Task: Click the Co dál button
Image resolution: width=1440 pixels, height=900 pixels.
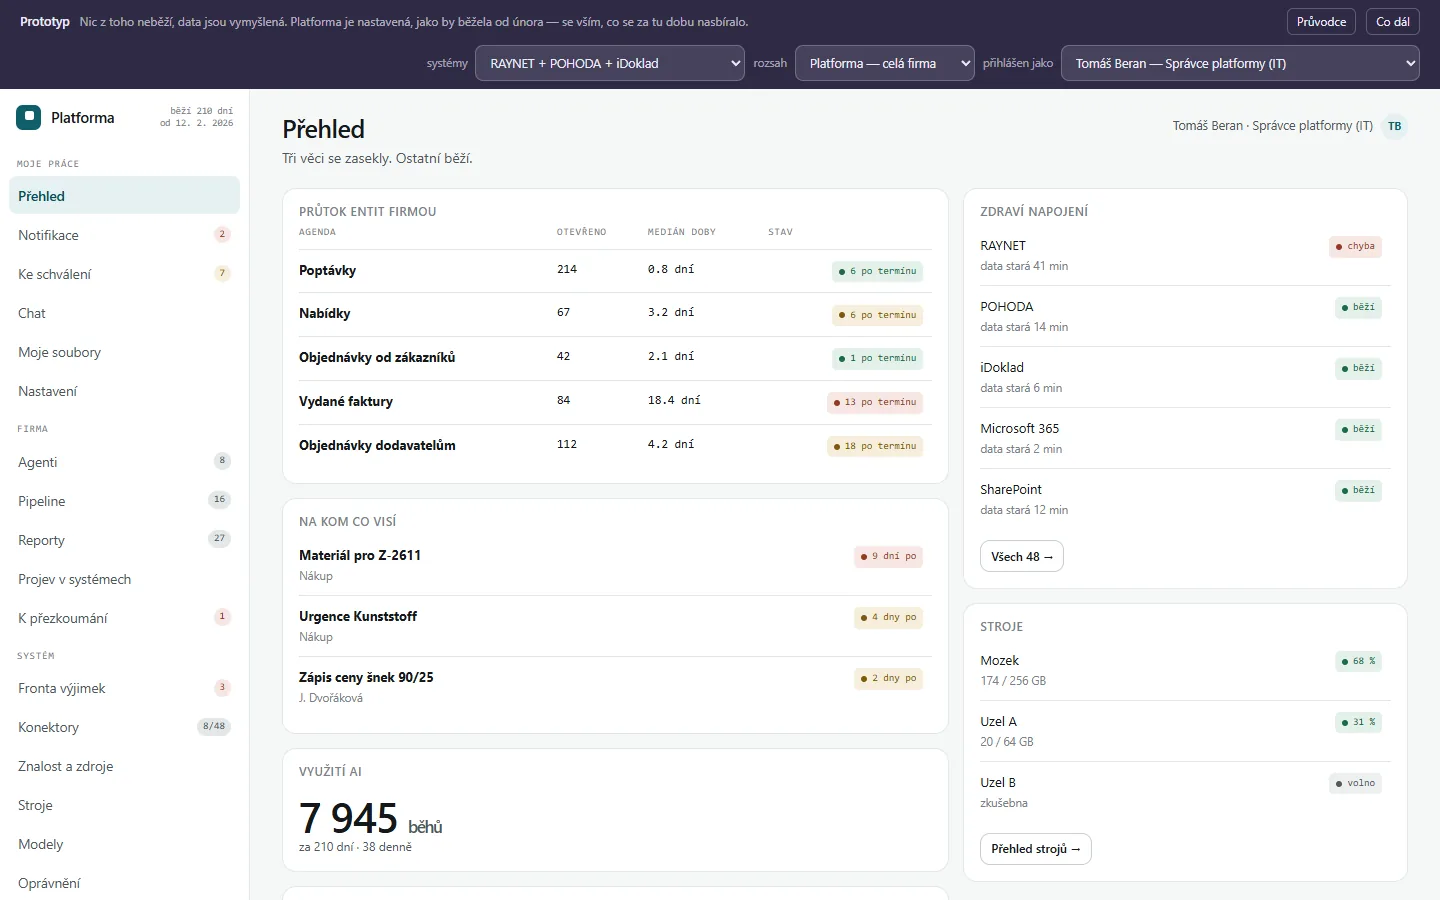Action: pos(1392,21)
